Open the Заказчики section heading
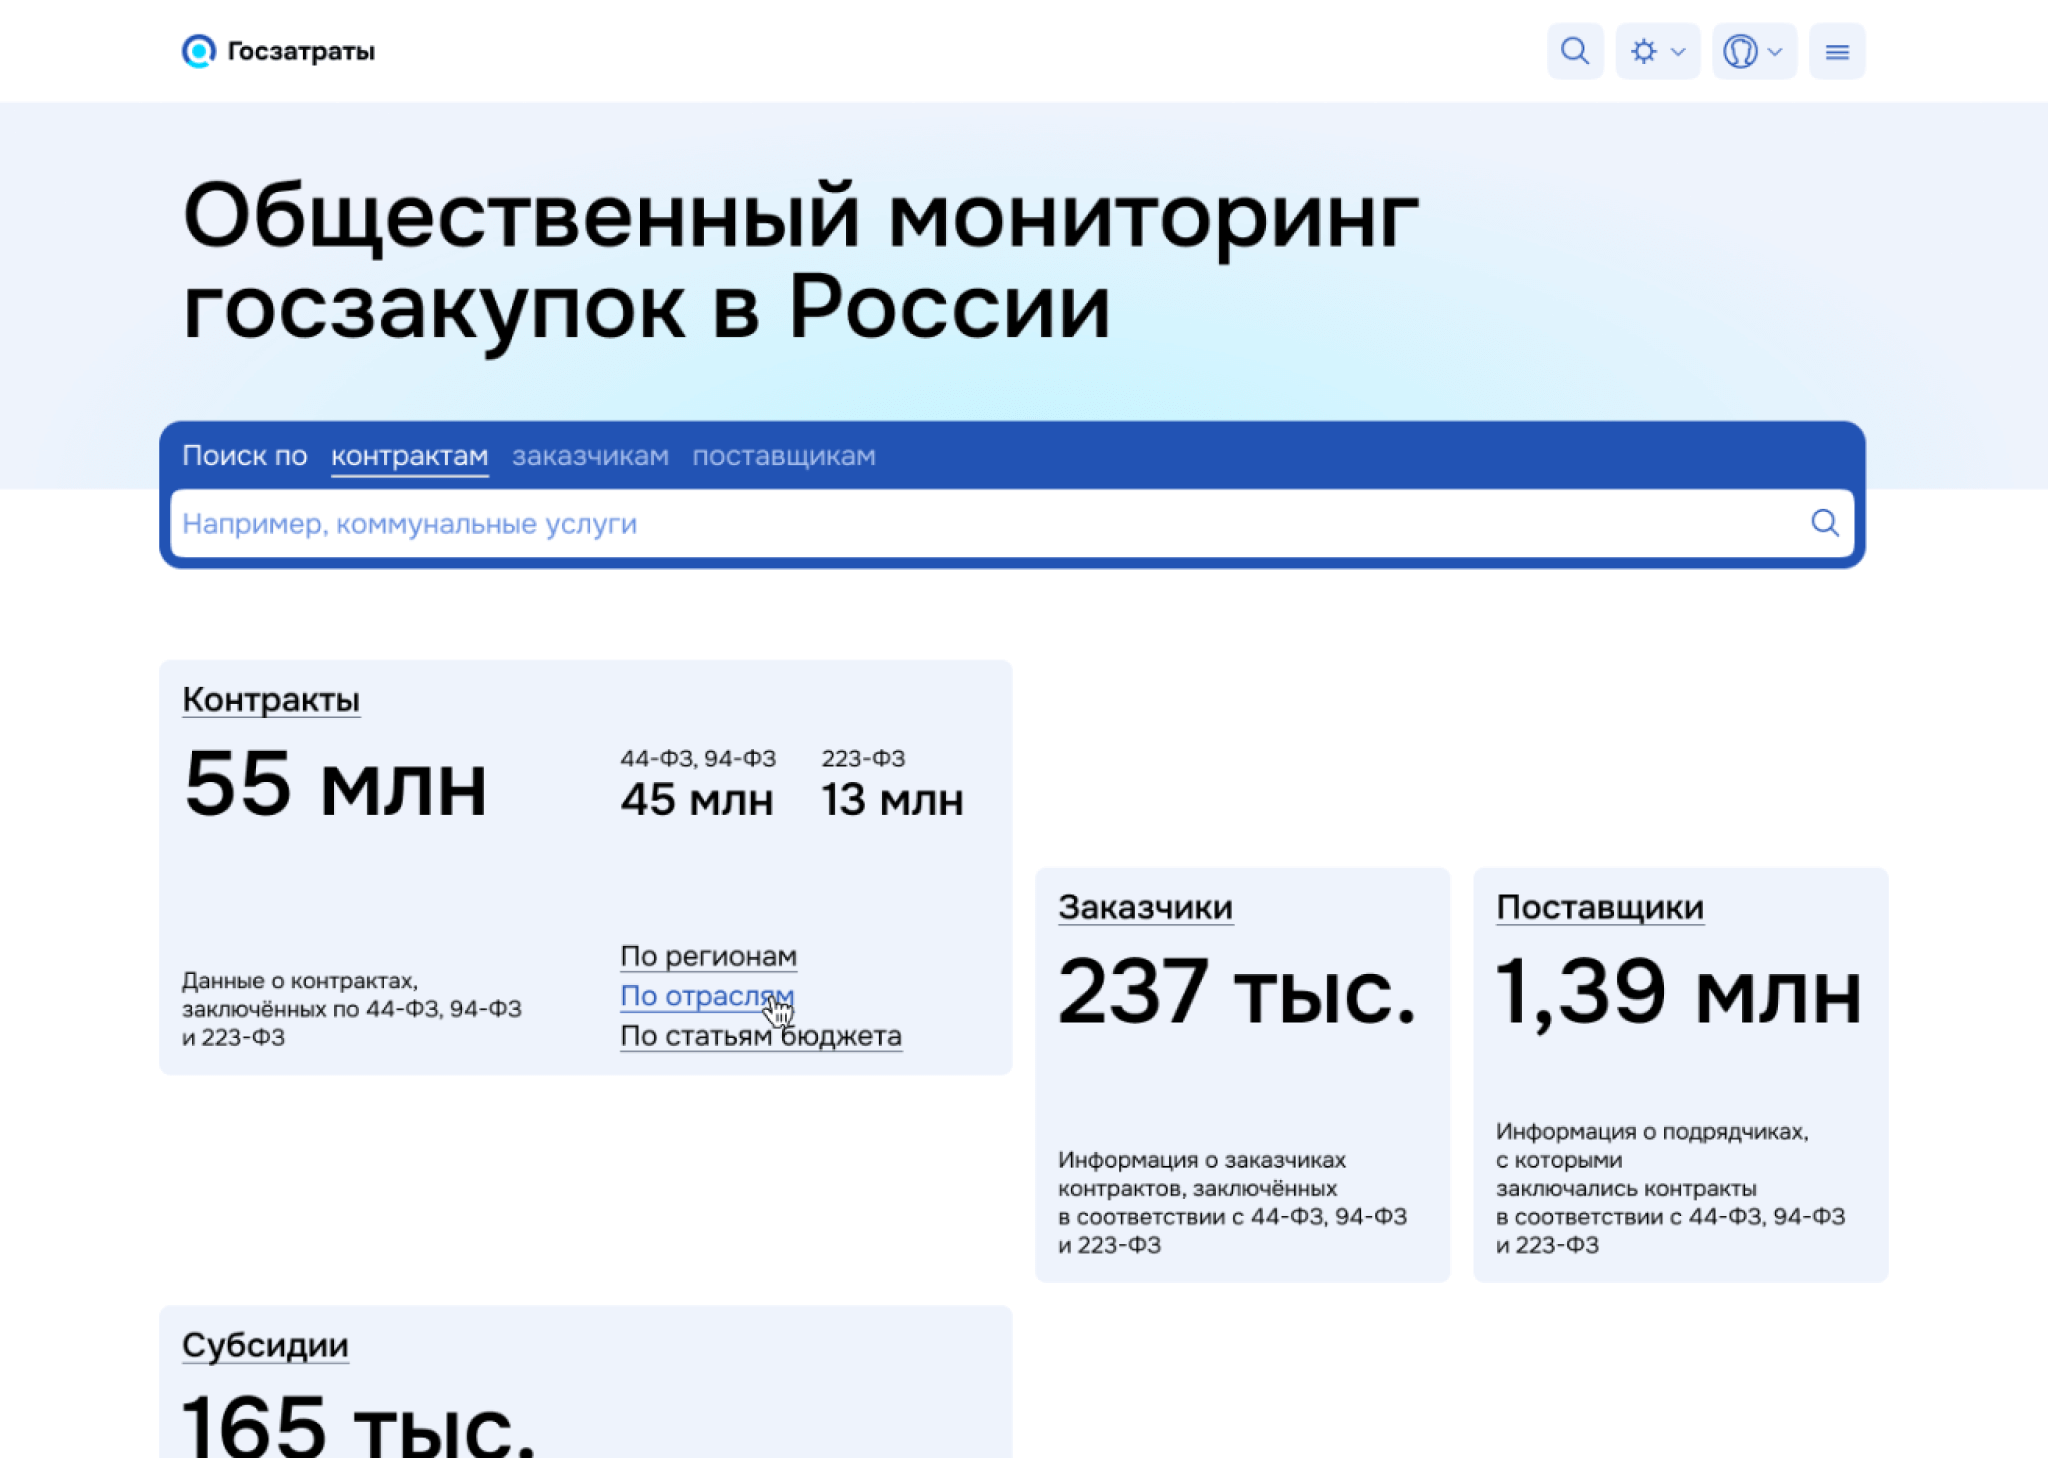2048x1458 pixels. [x=1146, y=907]
